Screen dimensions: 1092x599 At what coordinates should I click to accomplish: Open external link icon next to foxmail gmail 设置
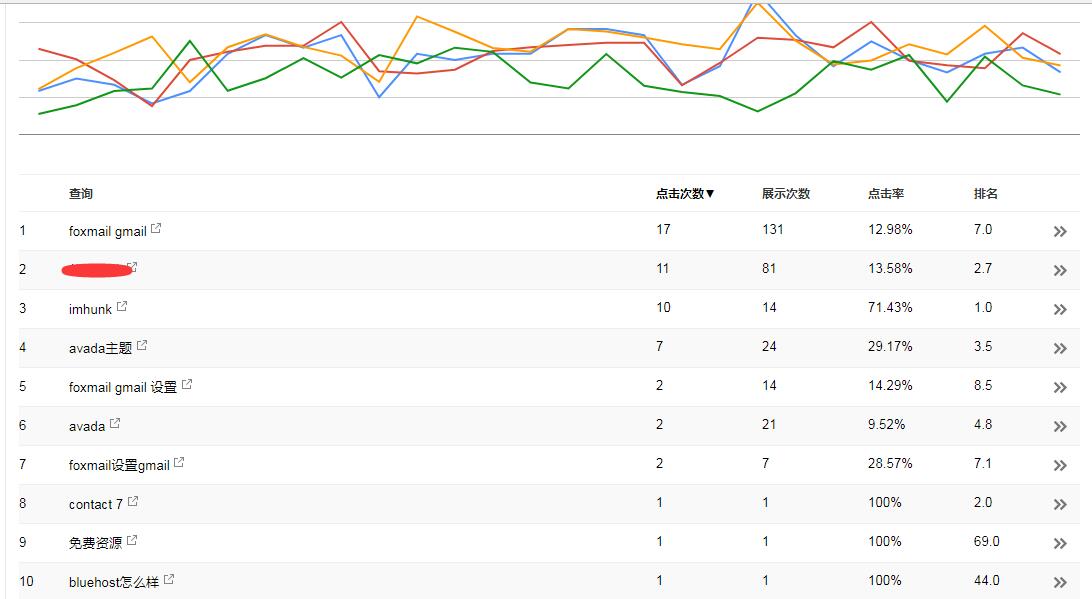(x=187, y=384)
